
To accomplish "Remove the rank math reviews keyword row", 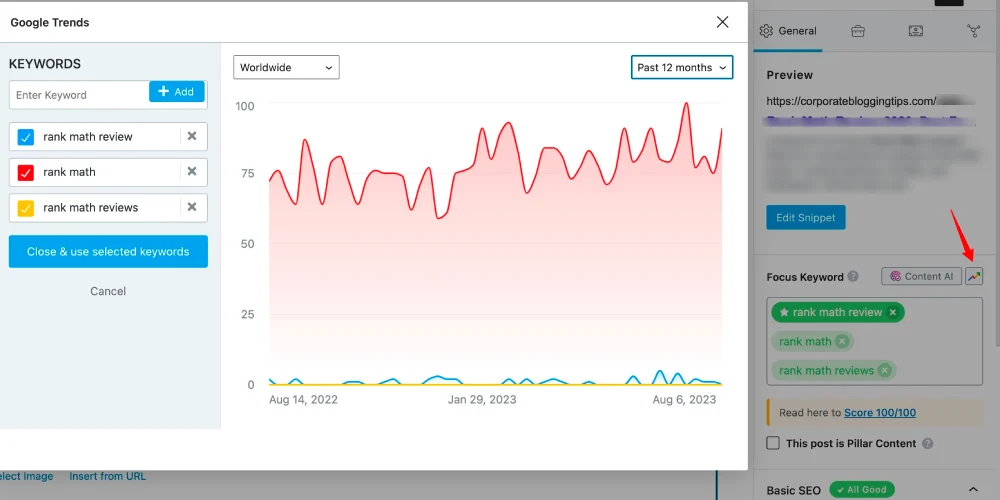I will pos(192,207).
